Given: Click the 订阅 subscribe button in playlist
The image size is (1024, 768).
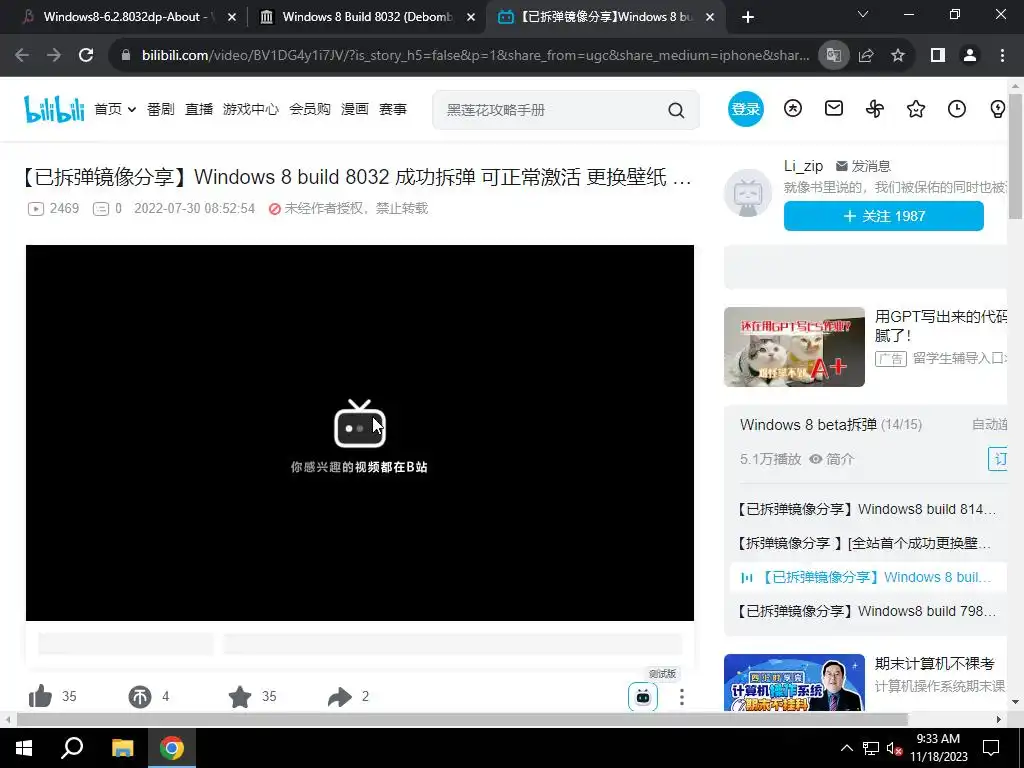Looking at the screenshot, I should tap(999, 459).
